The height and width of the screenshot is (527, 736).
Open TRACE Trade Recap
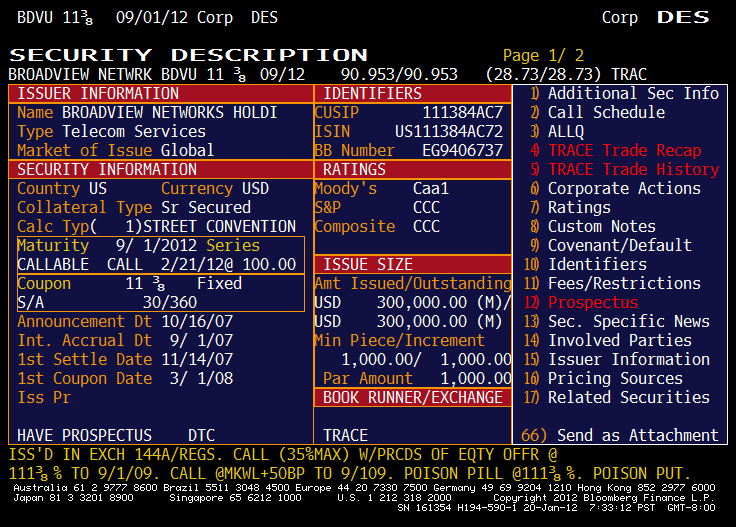click(615, 151)
